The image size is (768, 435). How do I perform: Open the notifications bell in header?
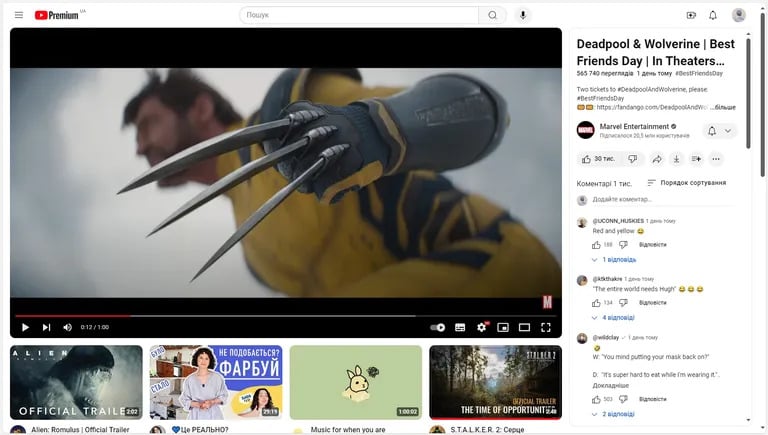[713, 15]
